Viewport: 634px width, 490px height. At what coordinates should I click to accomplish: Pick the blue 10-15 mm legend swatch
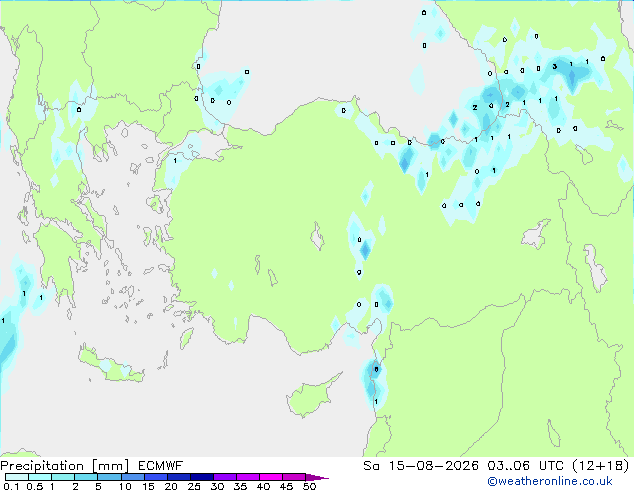[133, 477]
